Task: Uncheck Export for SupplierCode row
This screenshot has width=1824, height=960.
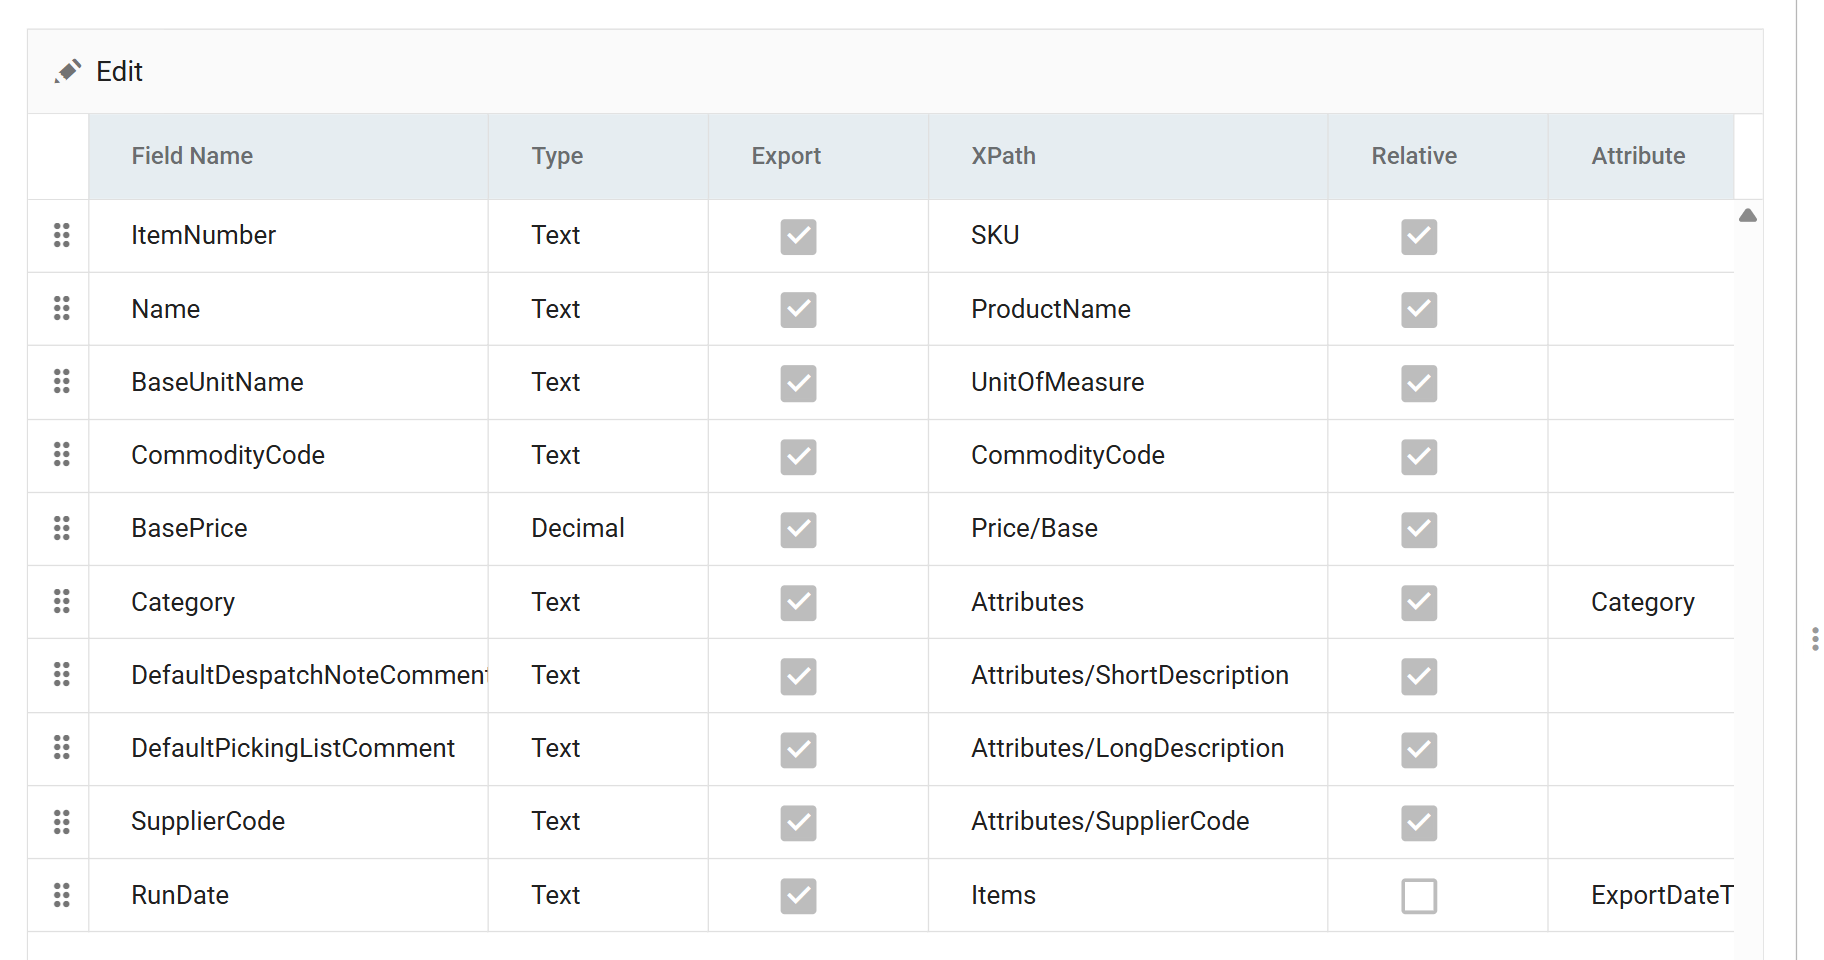Action: 798,822
